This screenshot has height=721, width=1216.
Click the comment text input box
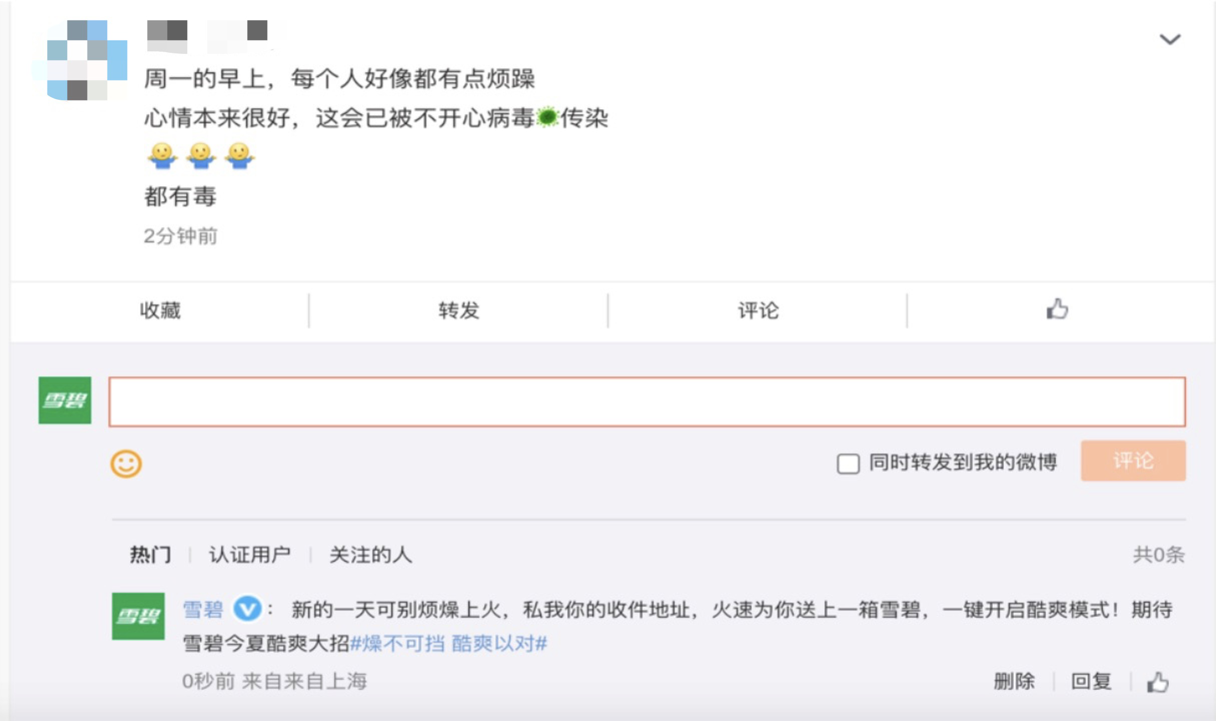[x=646, y=402]
